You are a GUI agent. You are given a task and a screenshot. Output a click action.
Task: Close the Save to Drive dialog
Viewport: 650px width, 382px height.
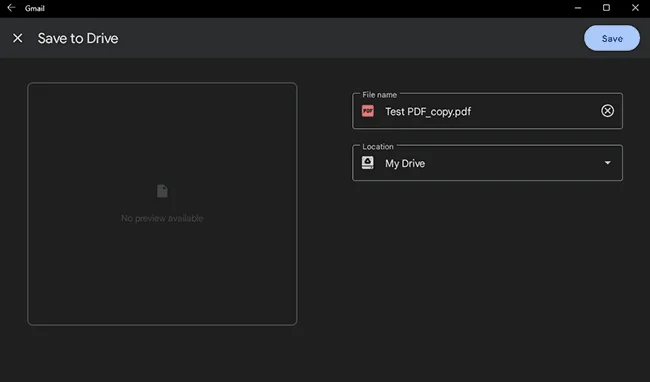point(17,38)
